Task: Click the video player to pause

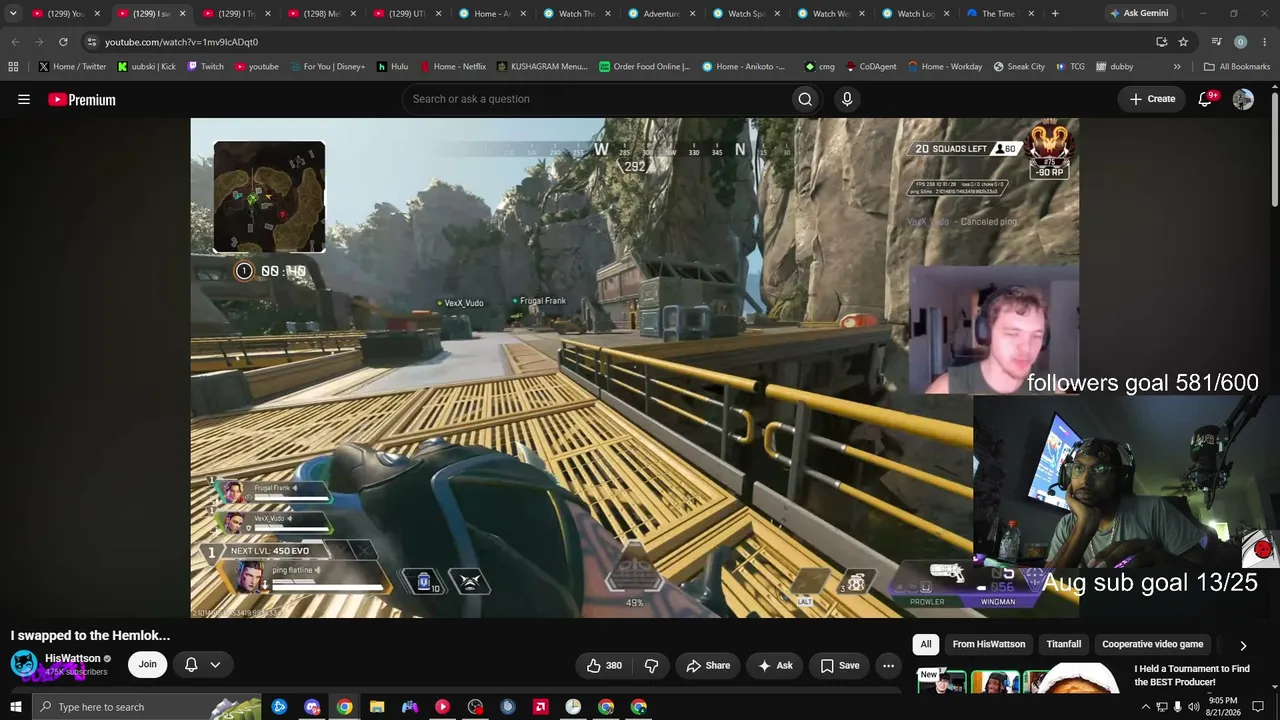Action: click(x=635, y=368)
